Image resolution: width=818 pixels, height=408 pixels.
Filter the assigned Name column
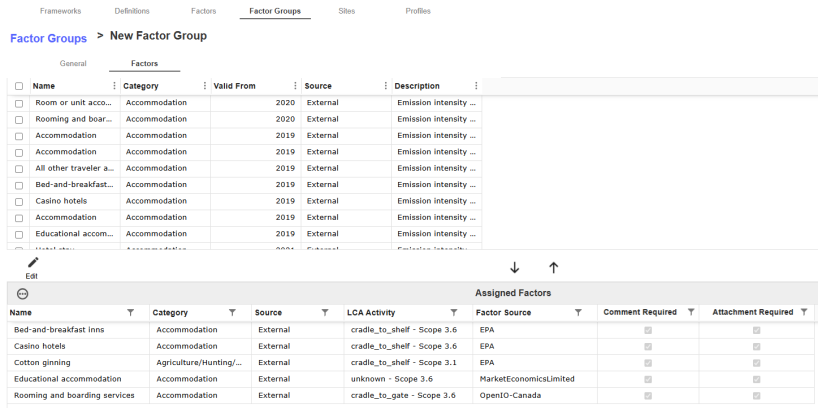click(x=130, y=313)
